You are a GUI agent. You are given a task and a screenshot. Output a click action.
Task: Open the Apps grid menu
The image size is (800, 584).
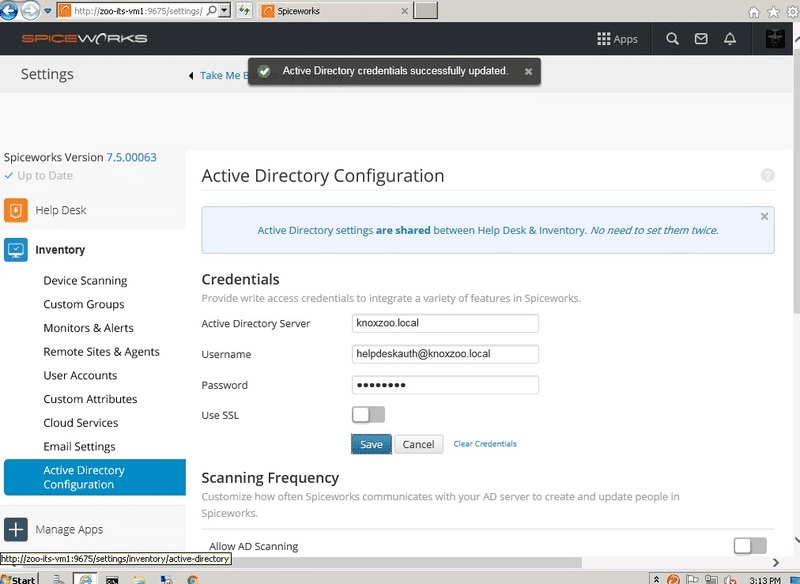click(x=617, y=39)
